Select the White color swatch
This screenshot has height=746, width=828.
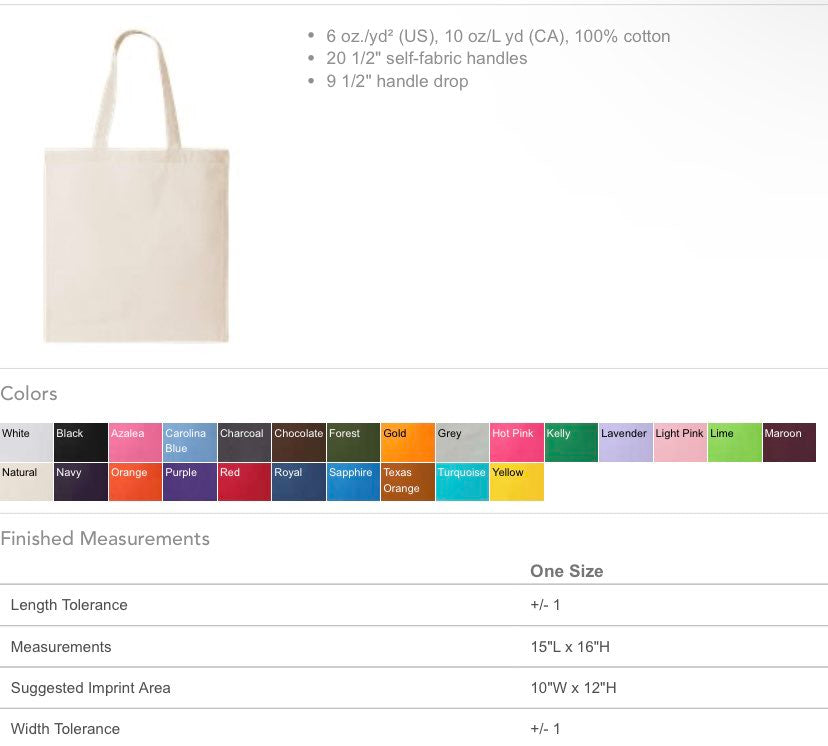tap(26, 443)
